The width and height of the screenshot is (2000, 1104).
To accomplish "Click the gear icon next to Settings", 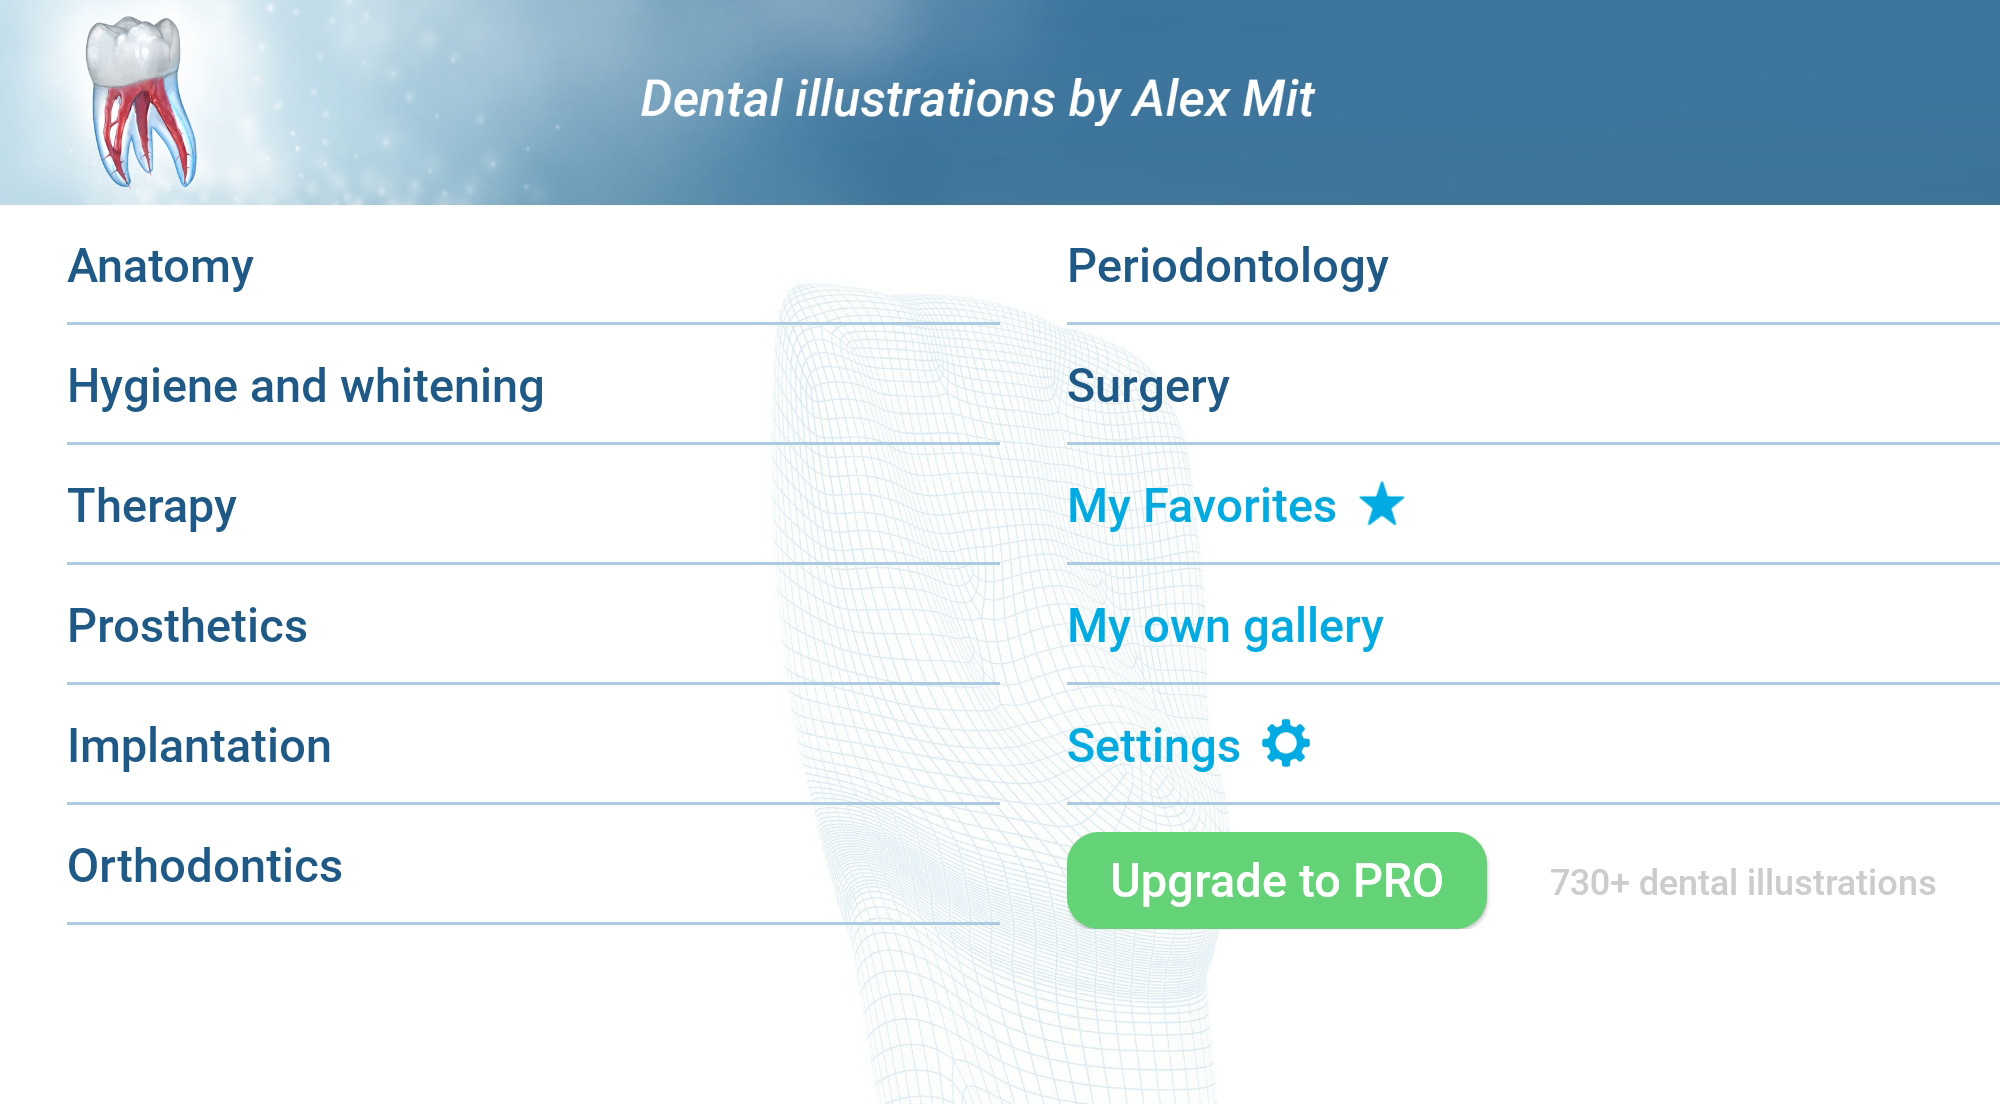I will (x=1286, y=744).
